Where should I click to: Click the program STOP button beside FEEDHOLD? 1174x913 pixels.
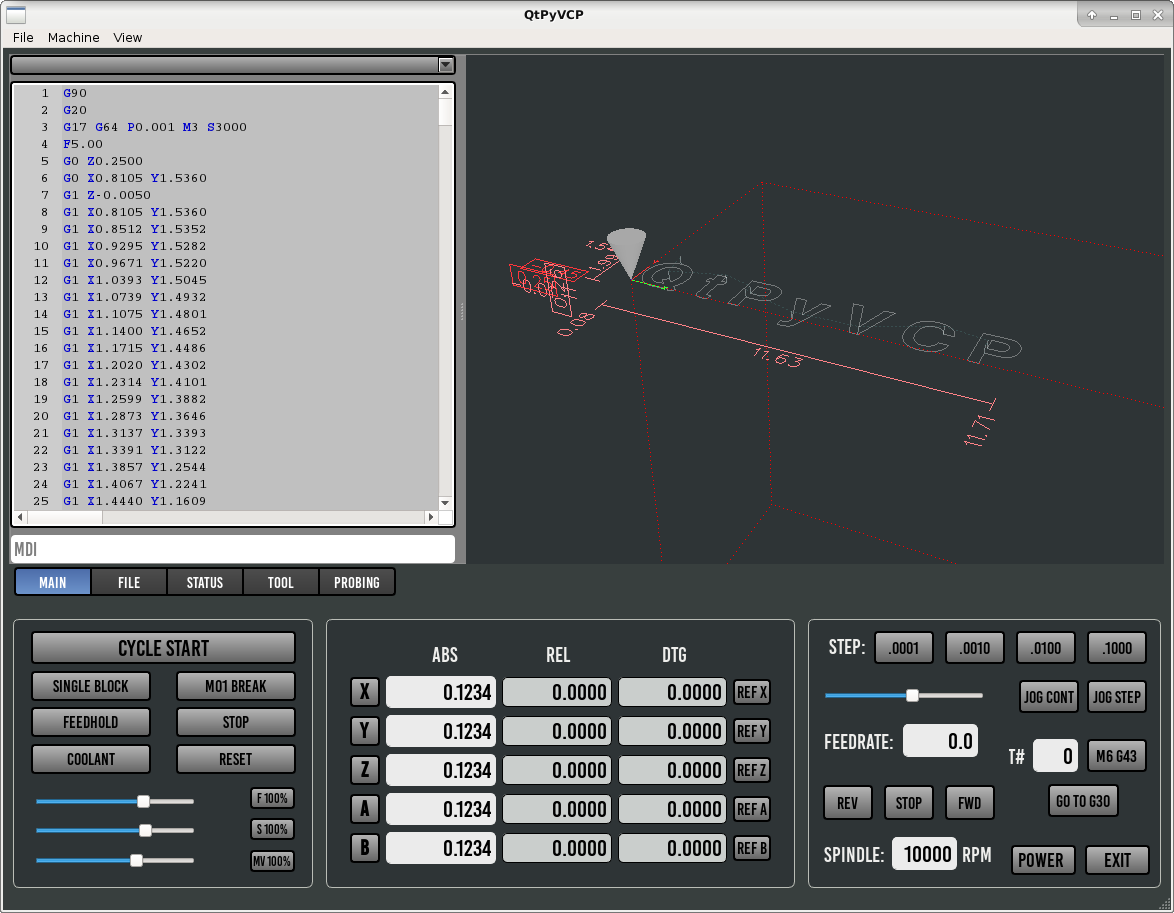point(236,722)
